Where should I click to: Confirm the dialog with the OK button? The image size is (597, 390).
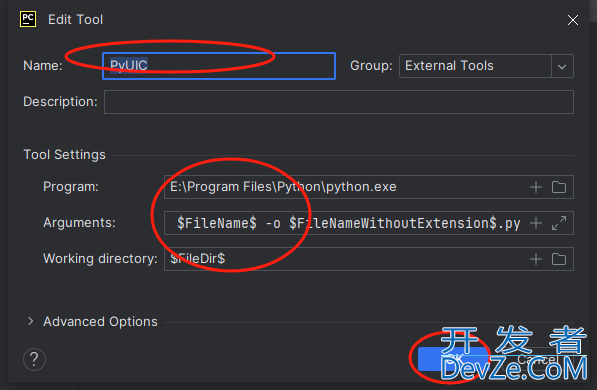(453, 359)
